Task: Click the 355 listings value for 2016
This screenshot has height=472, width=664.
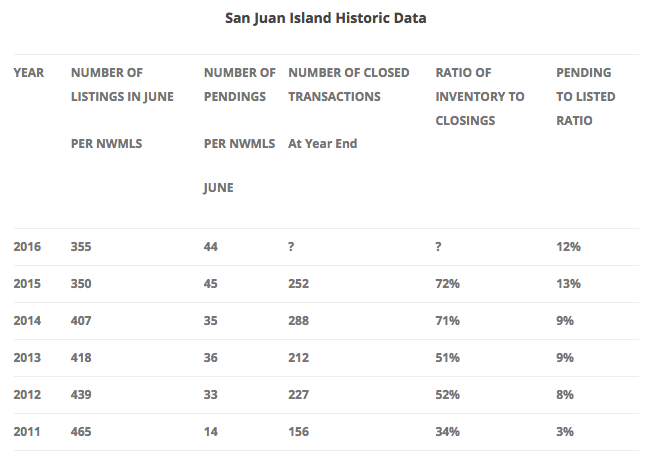Action: coord(81,247)
